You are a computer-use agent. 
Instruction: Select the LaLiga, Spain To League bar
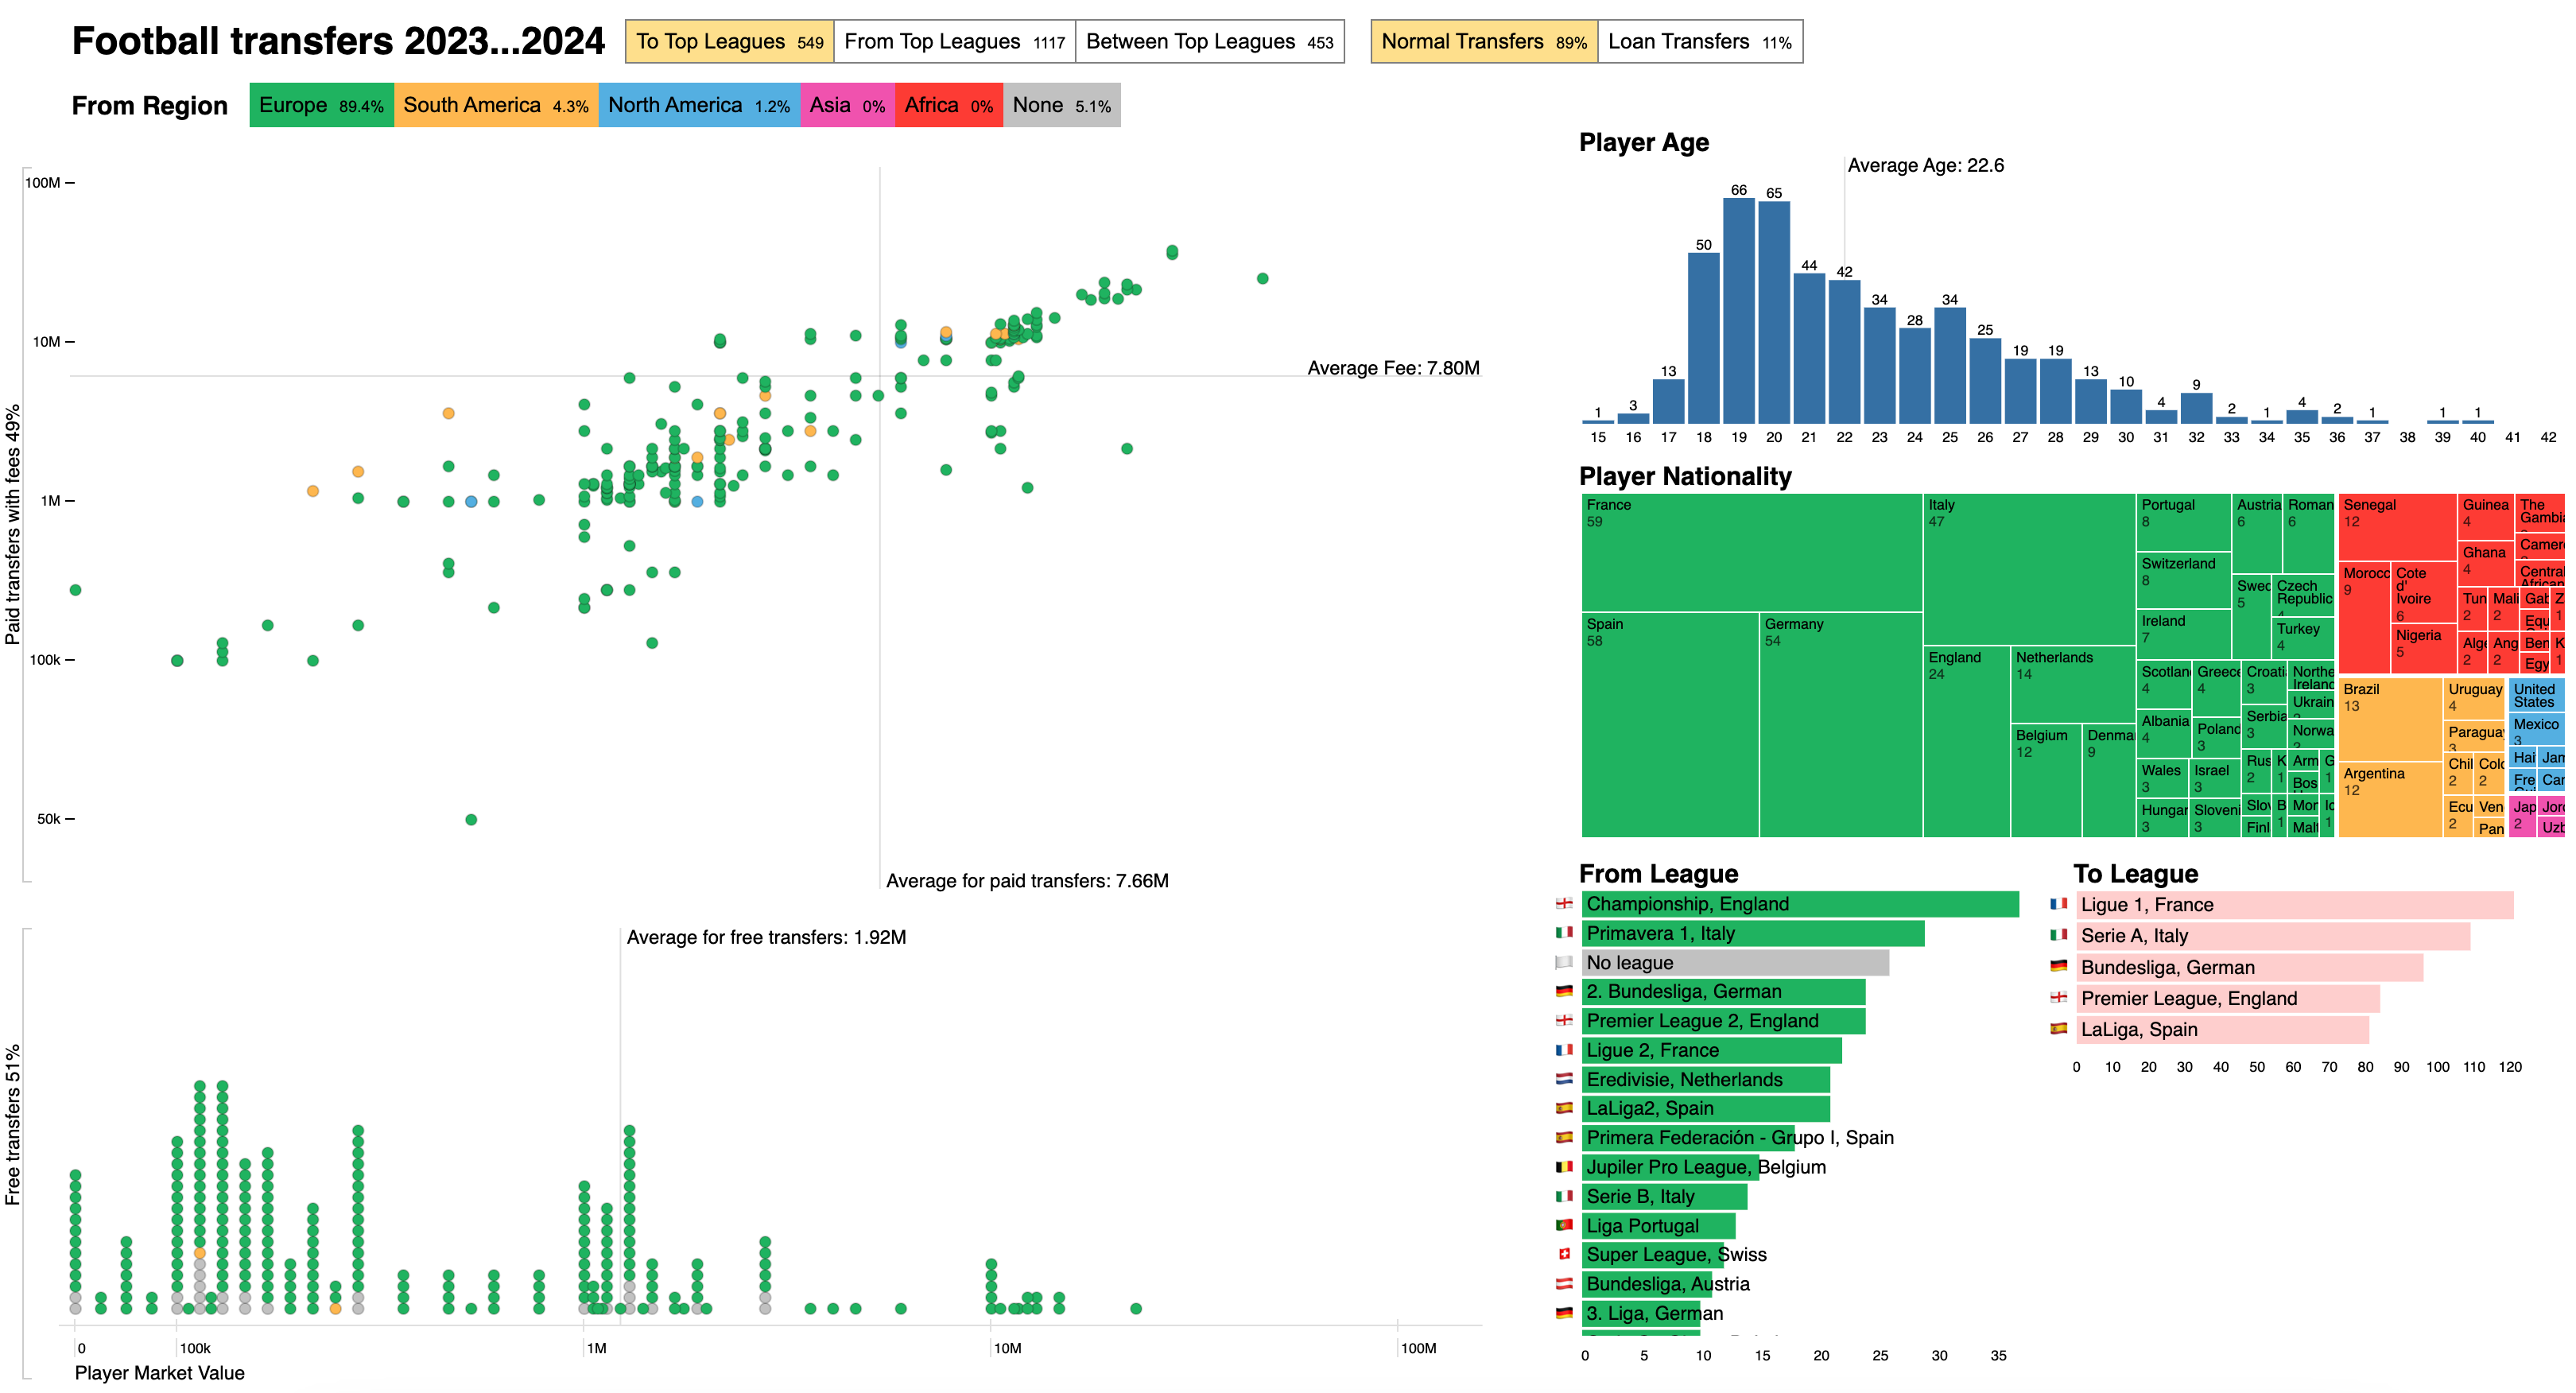tap(2223, 1030)
